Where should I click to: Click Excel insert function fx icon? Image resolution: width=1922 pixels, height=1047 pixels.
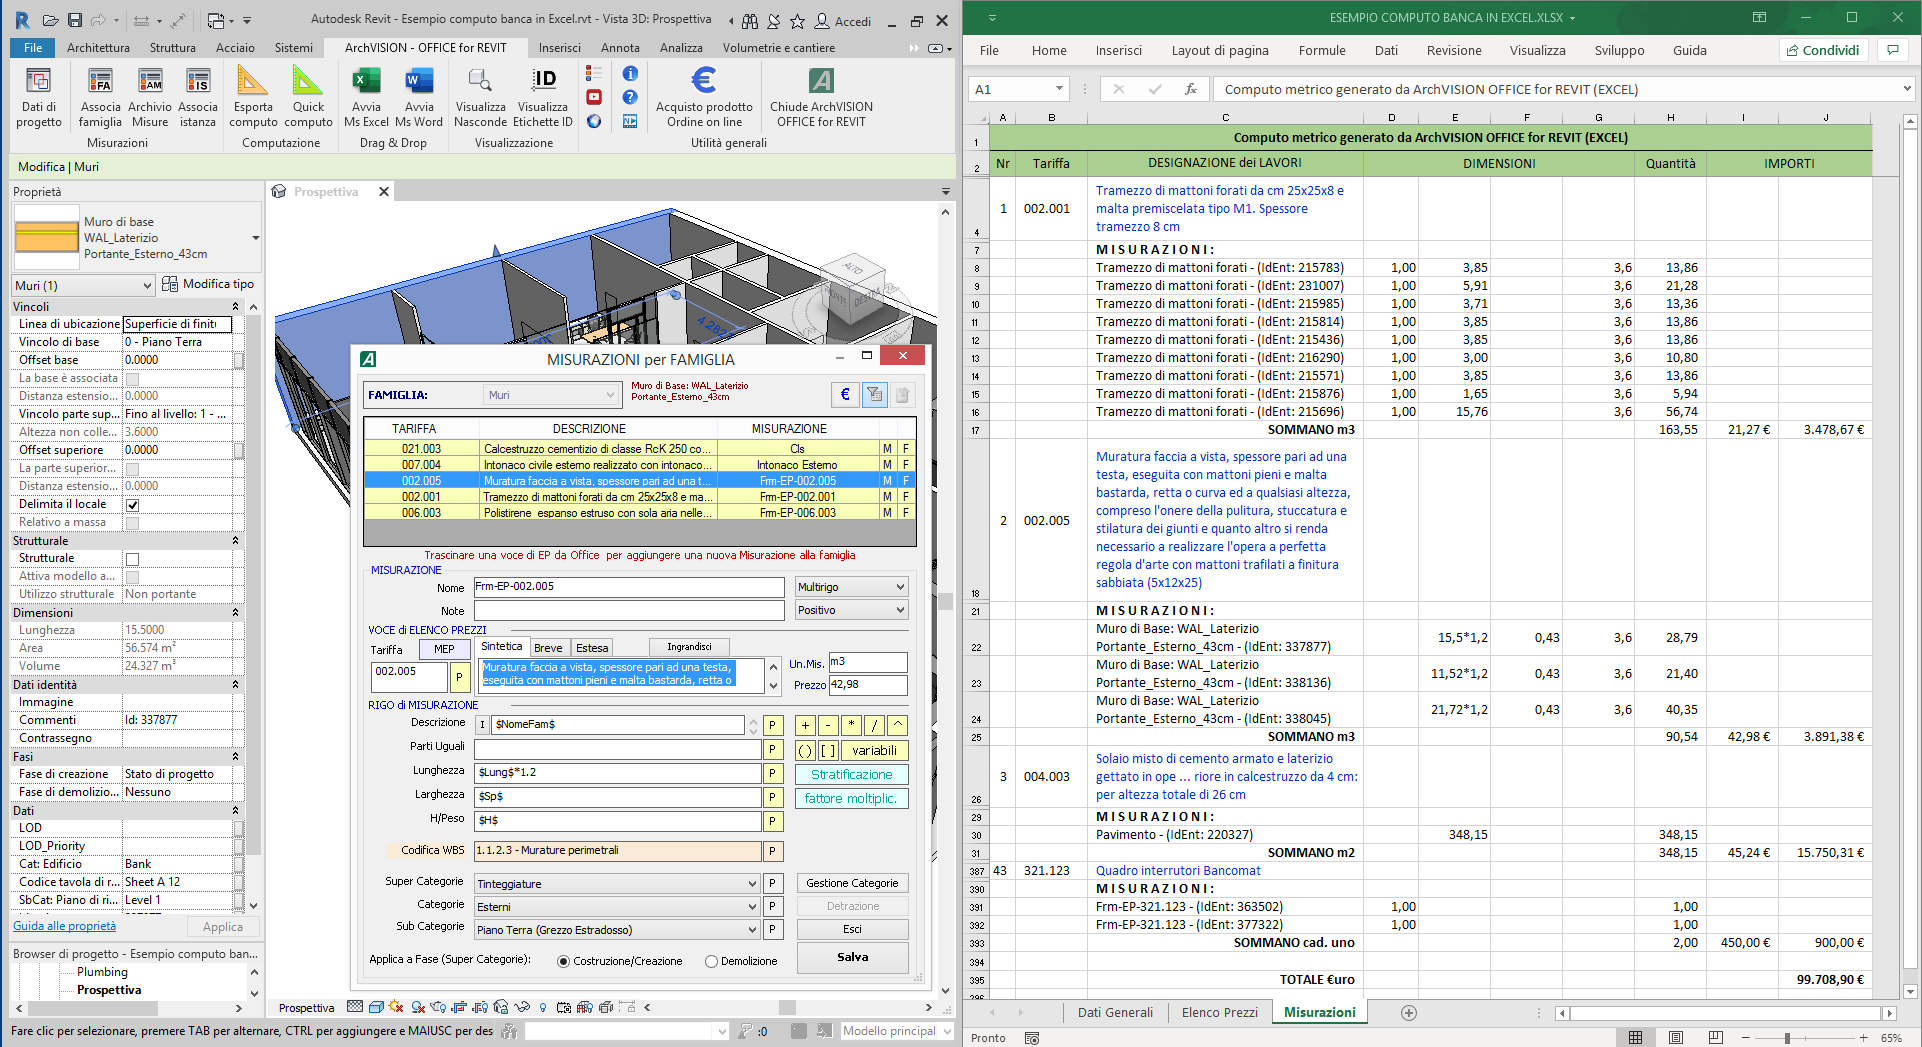[x=1190, y=89]
